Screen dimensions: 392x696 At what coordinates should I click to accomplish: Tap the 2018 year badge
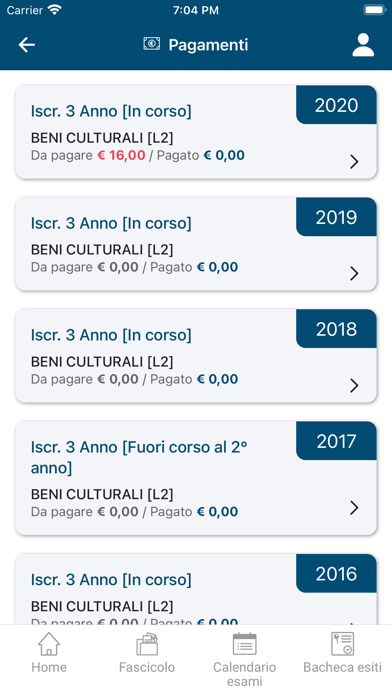(336, 328)
